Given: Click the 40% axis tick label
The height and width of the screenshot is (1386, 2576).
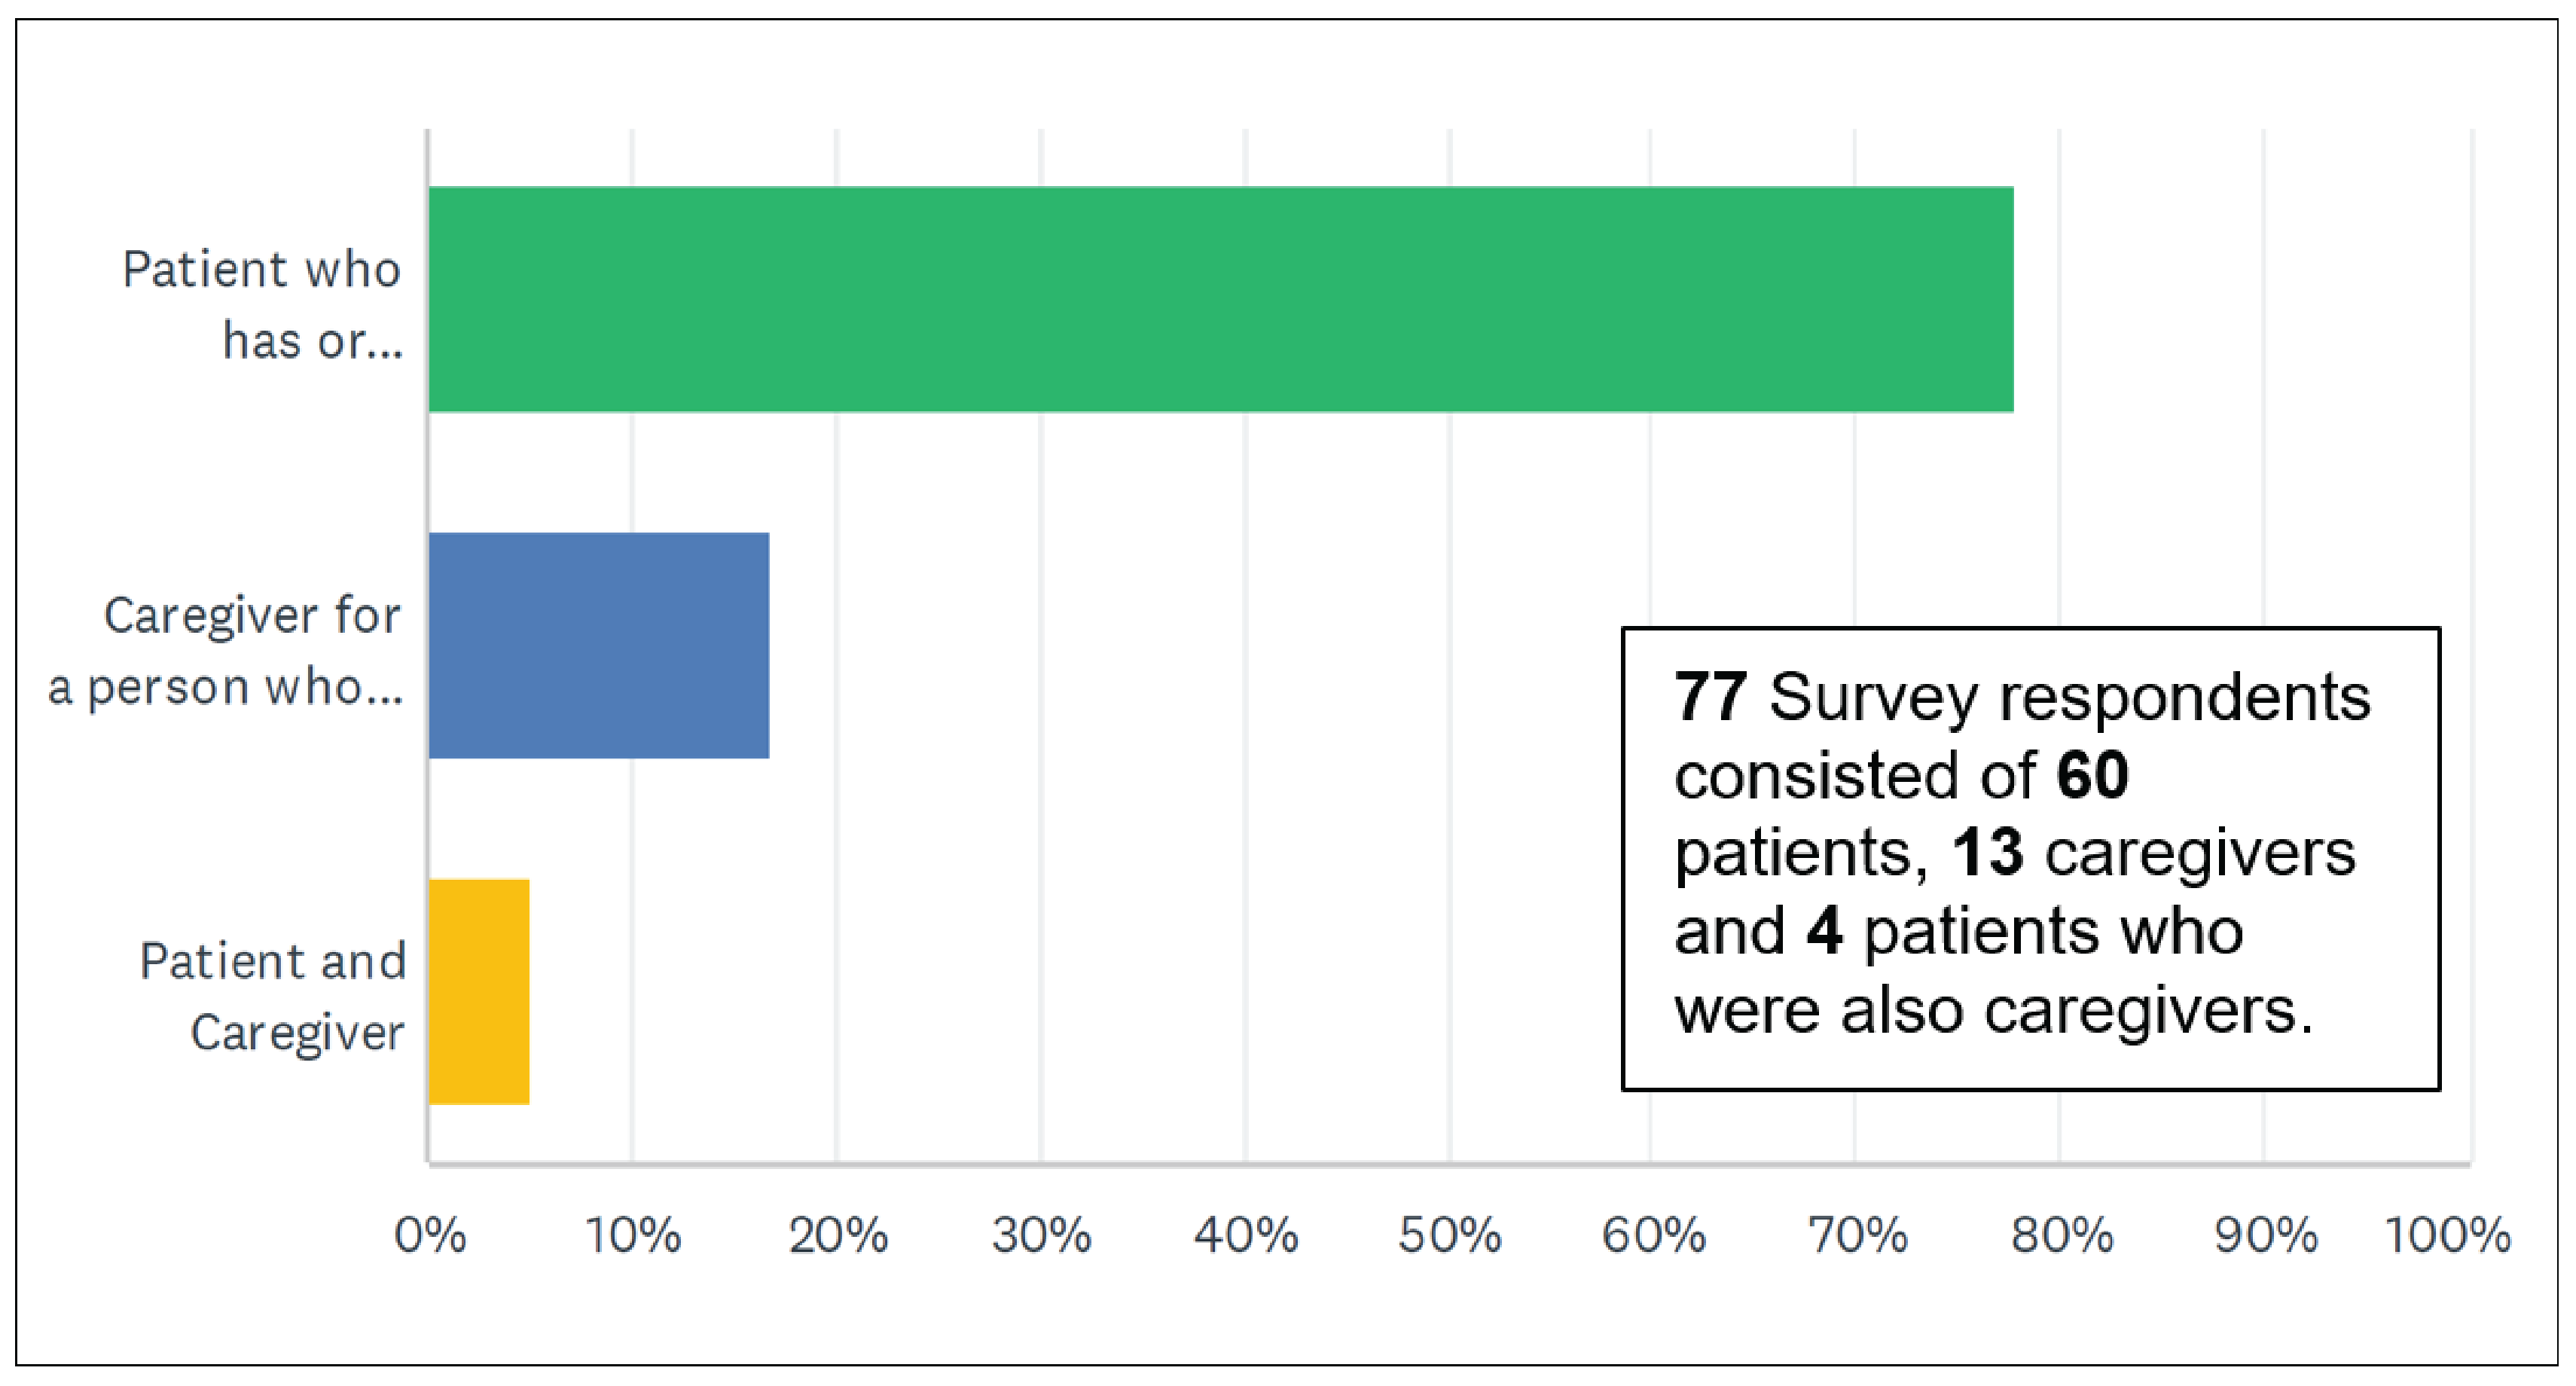Looking at the screenshot, I should tap(1246, 1236).
